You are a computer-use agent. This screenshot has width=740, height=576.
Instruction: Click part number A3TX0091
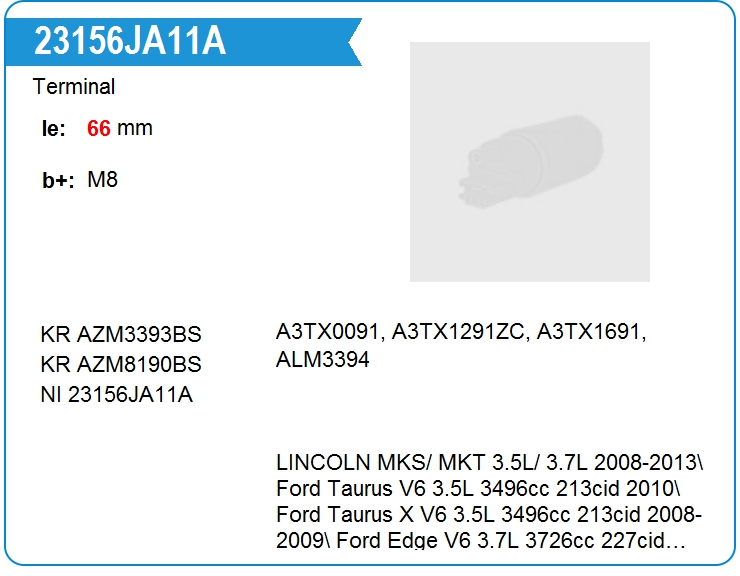[329, 333]
